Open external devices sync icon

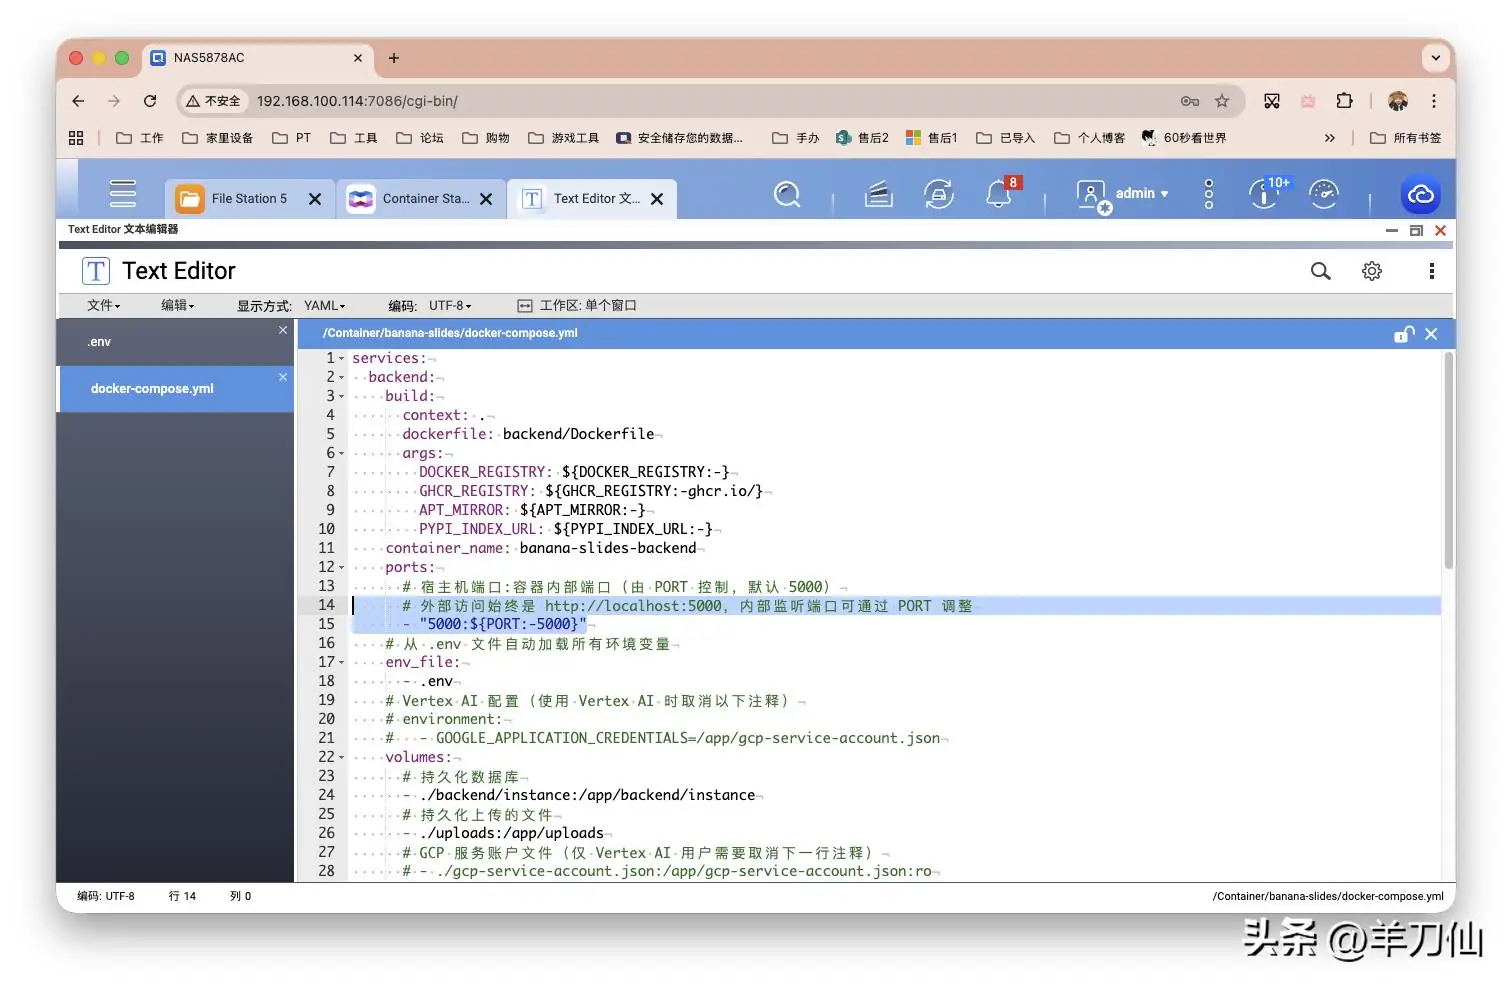(x=938, y=194)
